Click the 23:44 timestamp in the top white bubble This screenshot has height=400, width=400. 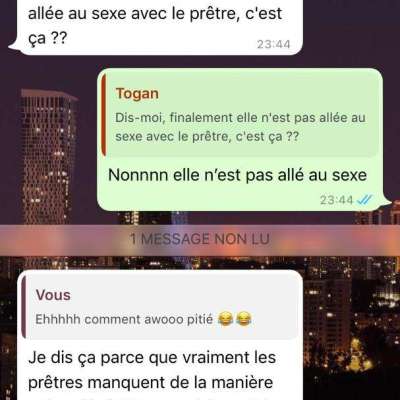point(274,44)
